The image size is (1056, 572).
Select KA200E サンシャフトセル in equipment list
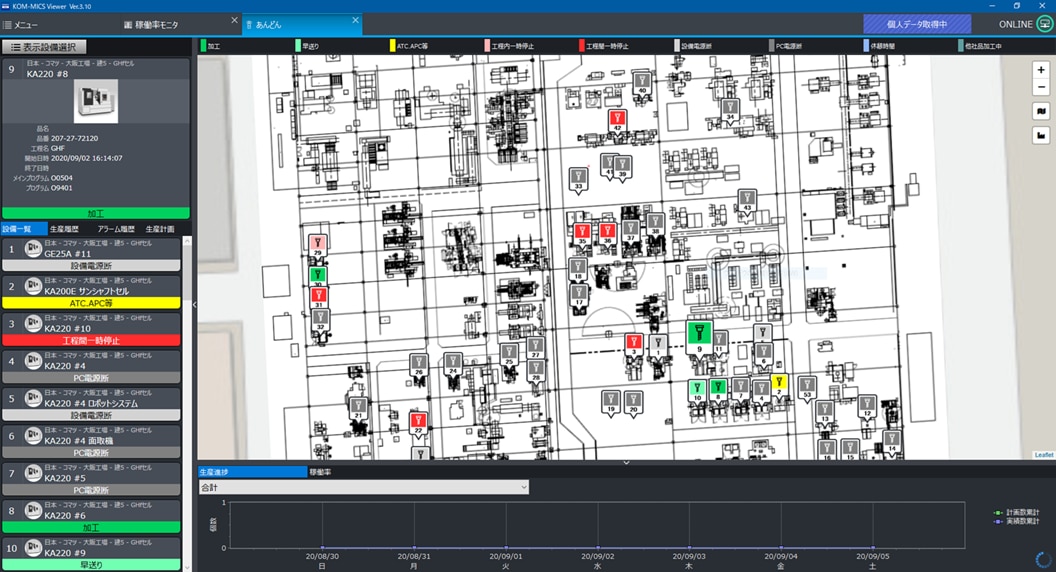[90, 291]
